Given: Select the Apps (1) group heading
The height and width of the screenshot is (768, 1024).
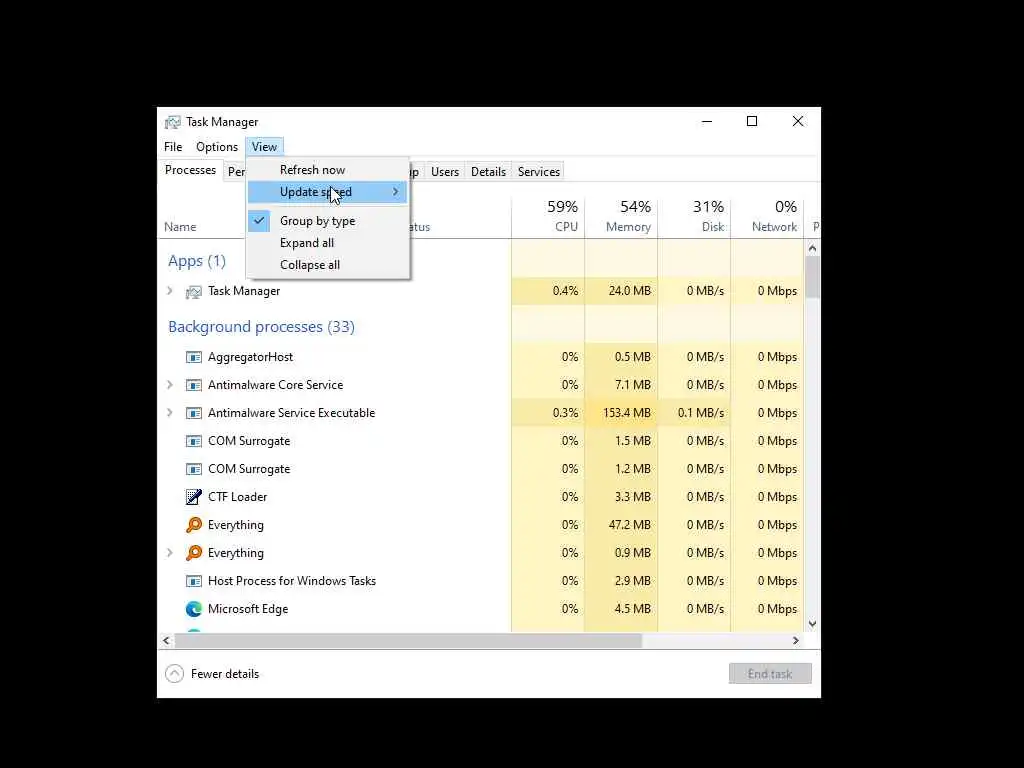Looking at the screenshot, I should (197, 261).
